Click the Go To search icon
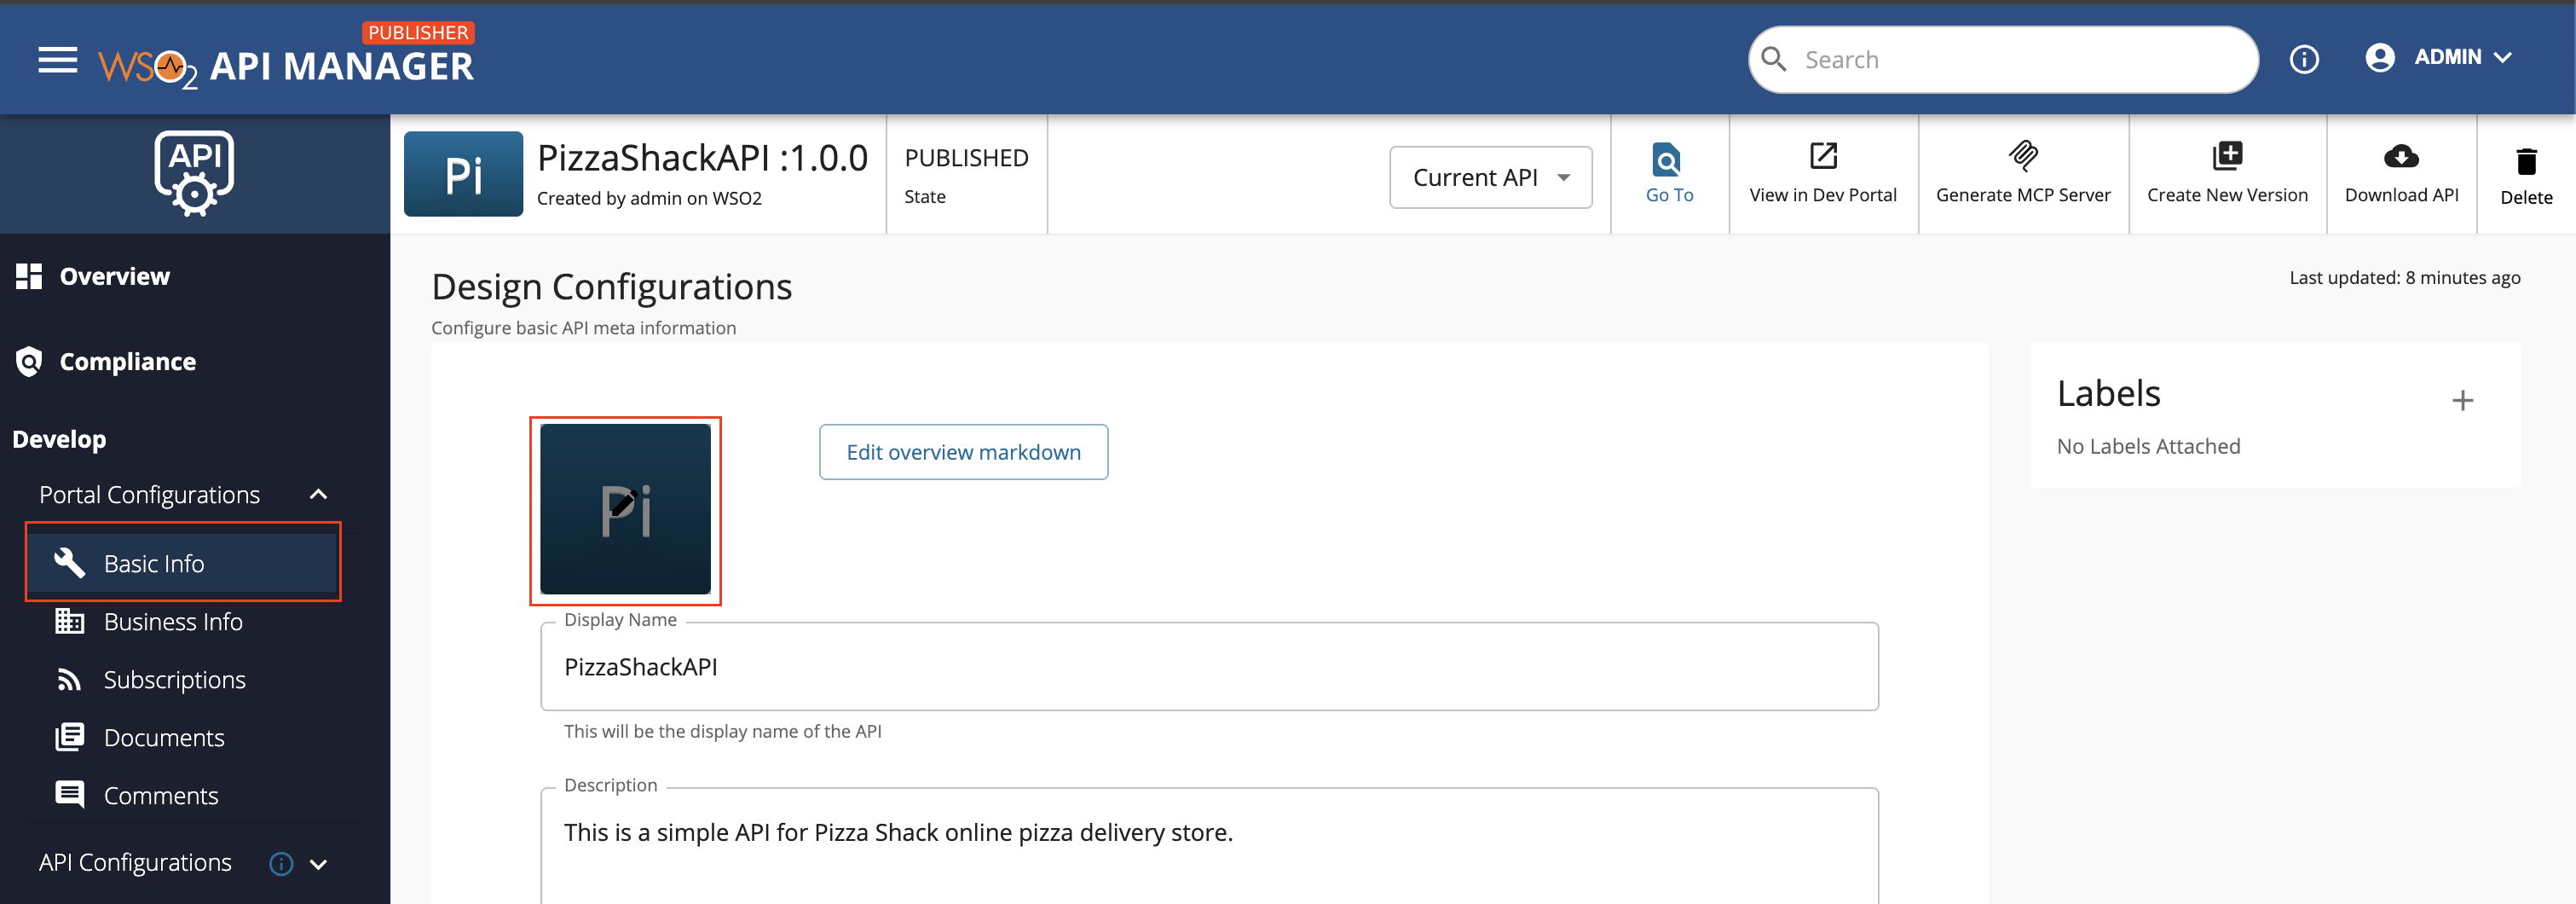The width and height of the screenshot is (2576, 904). (1668, 159)
